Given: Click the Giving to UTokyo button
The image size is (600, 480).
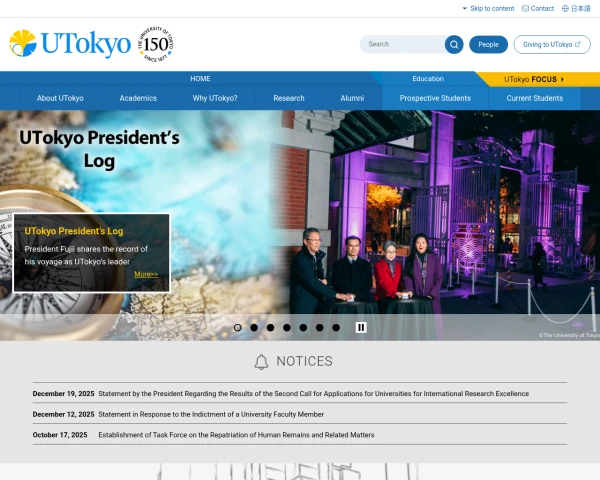Looking at the screenshot, I should (x=552, y=44).
